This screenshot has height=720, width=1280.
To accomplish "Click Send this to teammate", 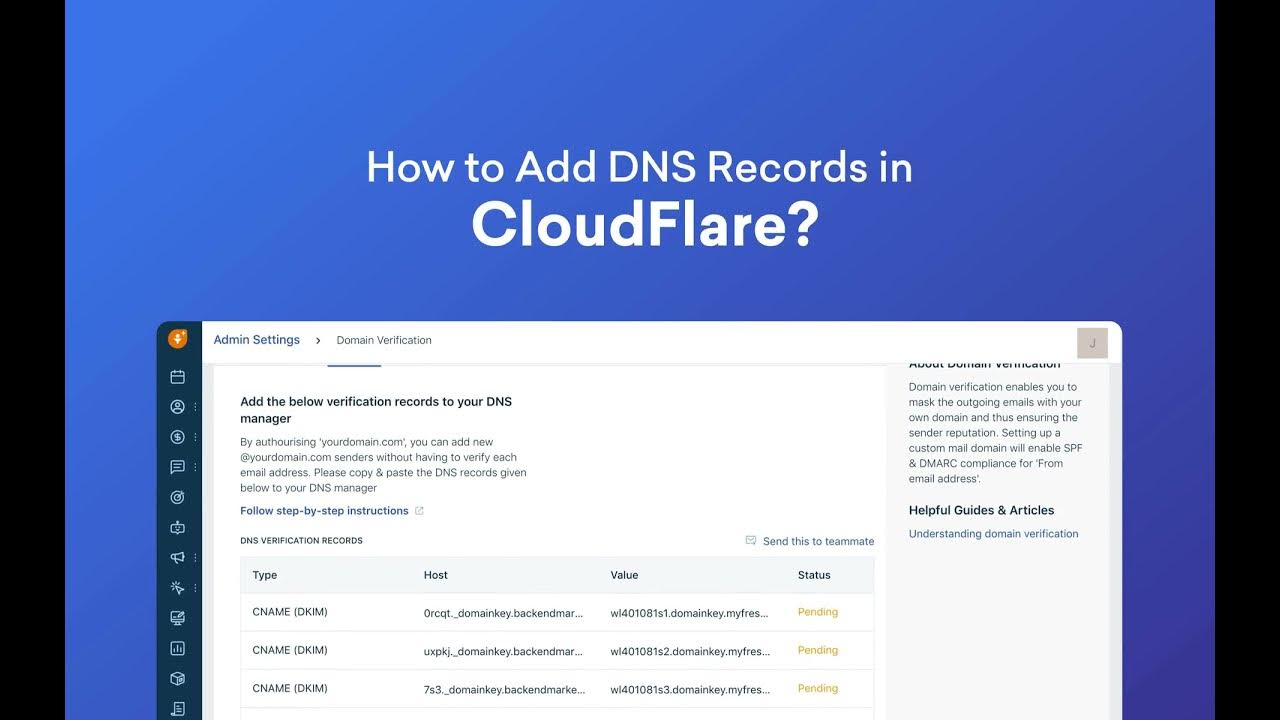I will tap(818, 541).
